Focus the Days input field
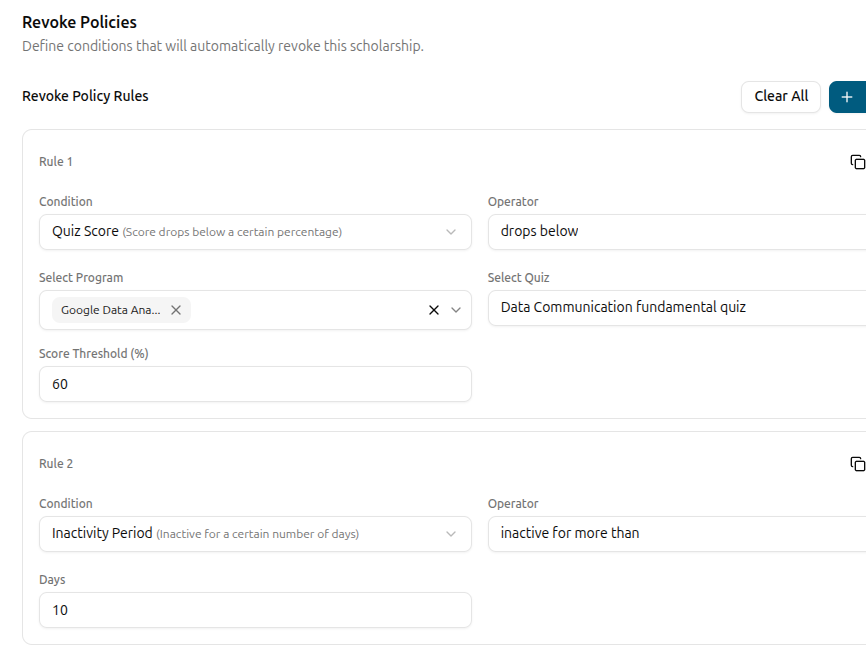The height and width of the screenshot is (655, 866). pyautogui.click(x=255, y=610)
